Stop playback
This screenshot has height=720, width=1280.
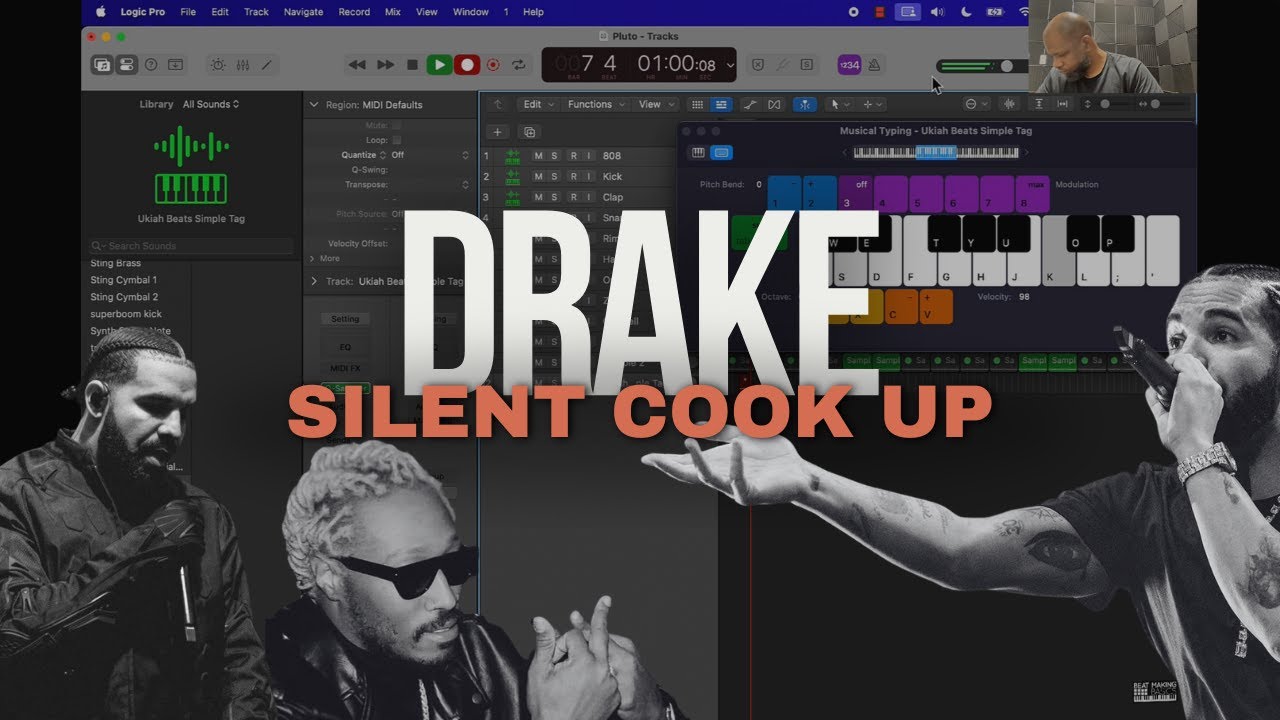coord(412,65)
